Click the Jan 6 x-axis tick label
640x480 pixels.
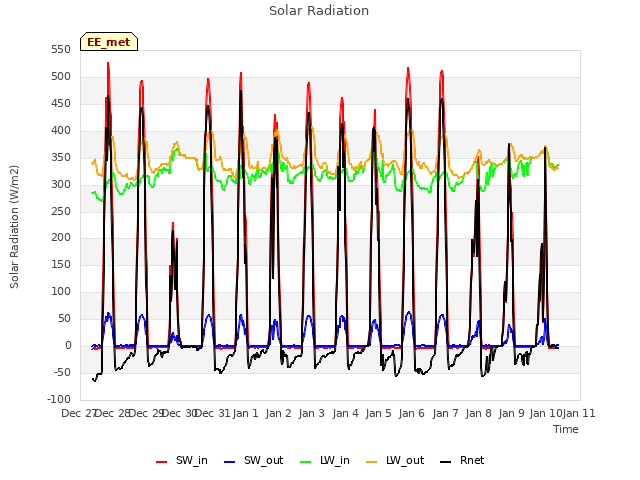tap(411, 413)
